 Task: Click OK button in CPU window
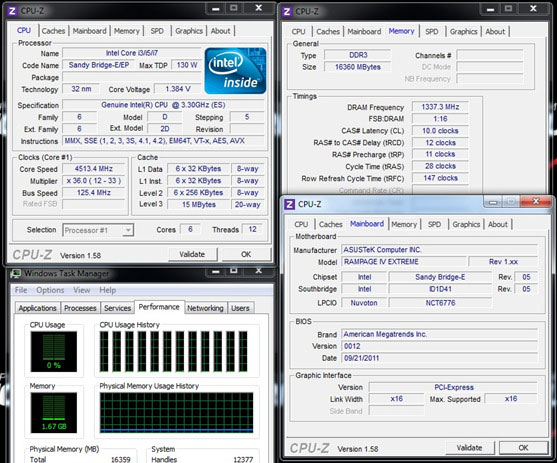246,254
